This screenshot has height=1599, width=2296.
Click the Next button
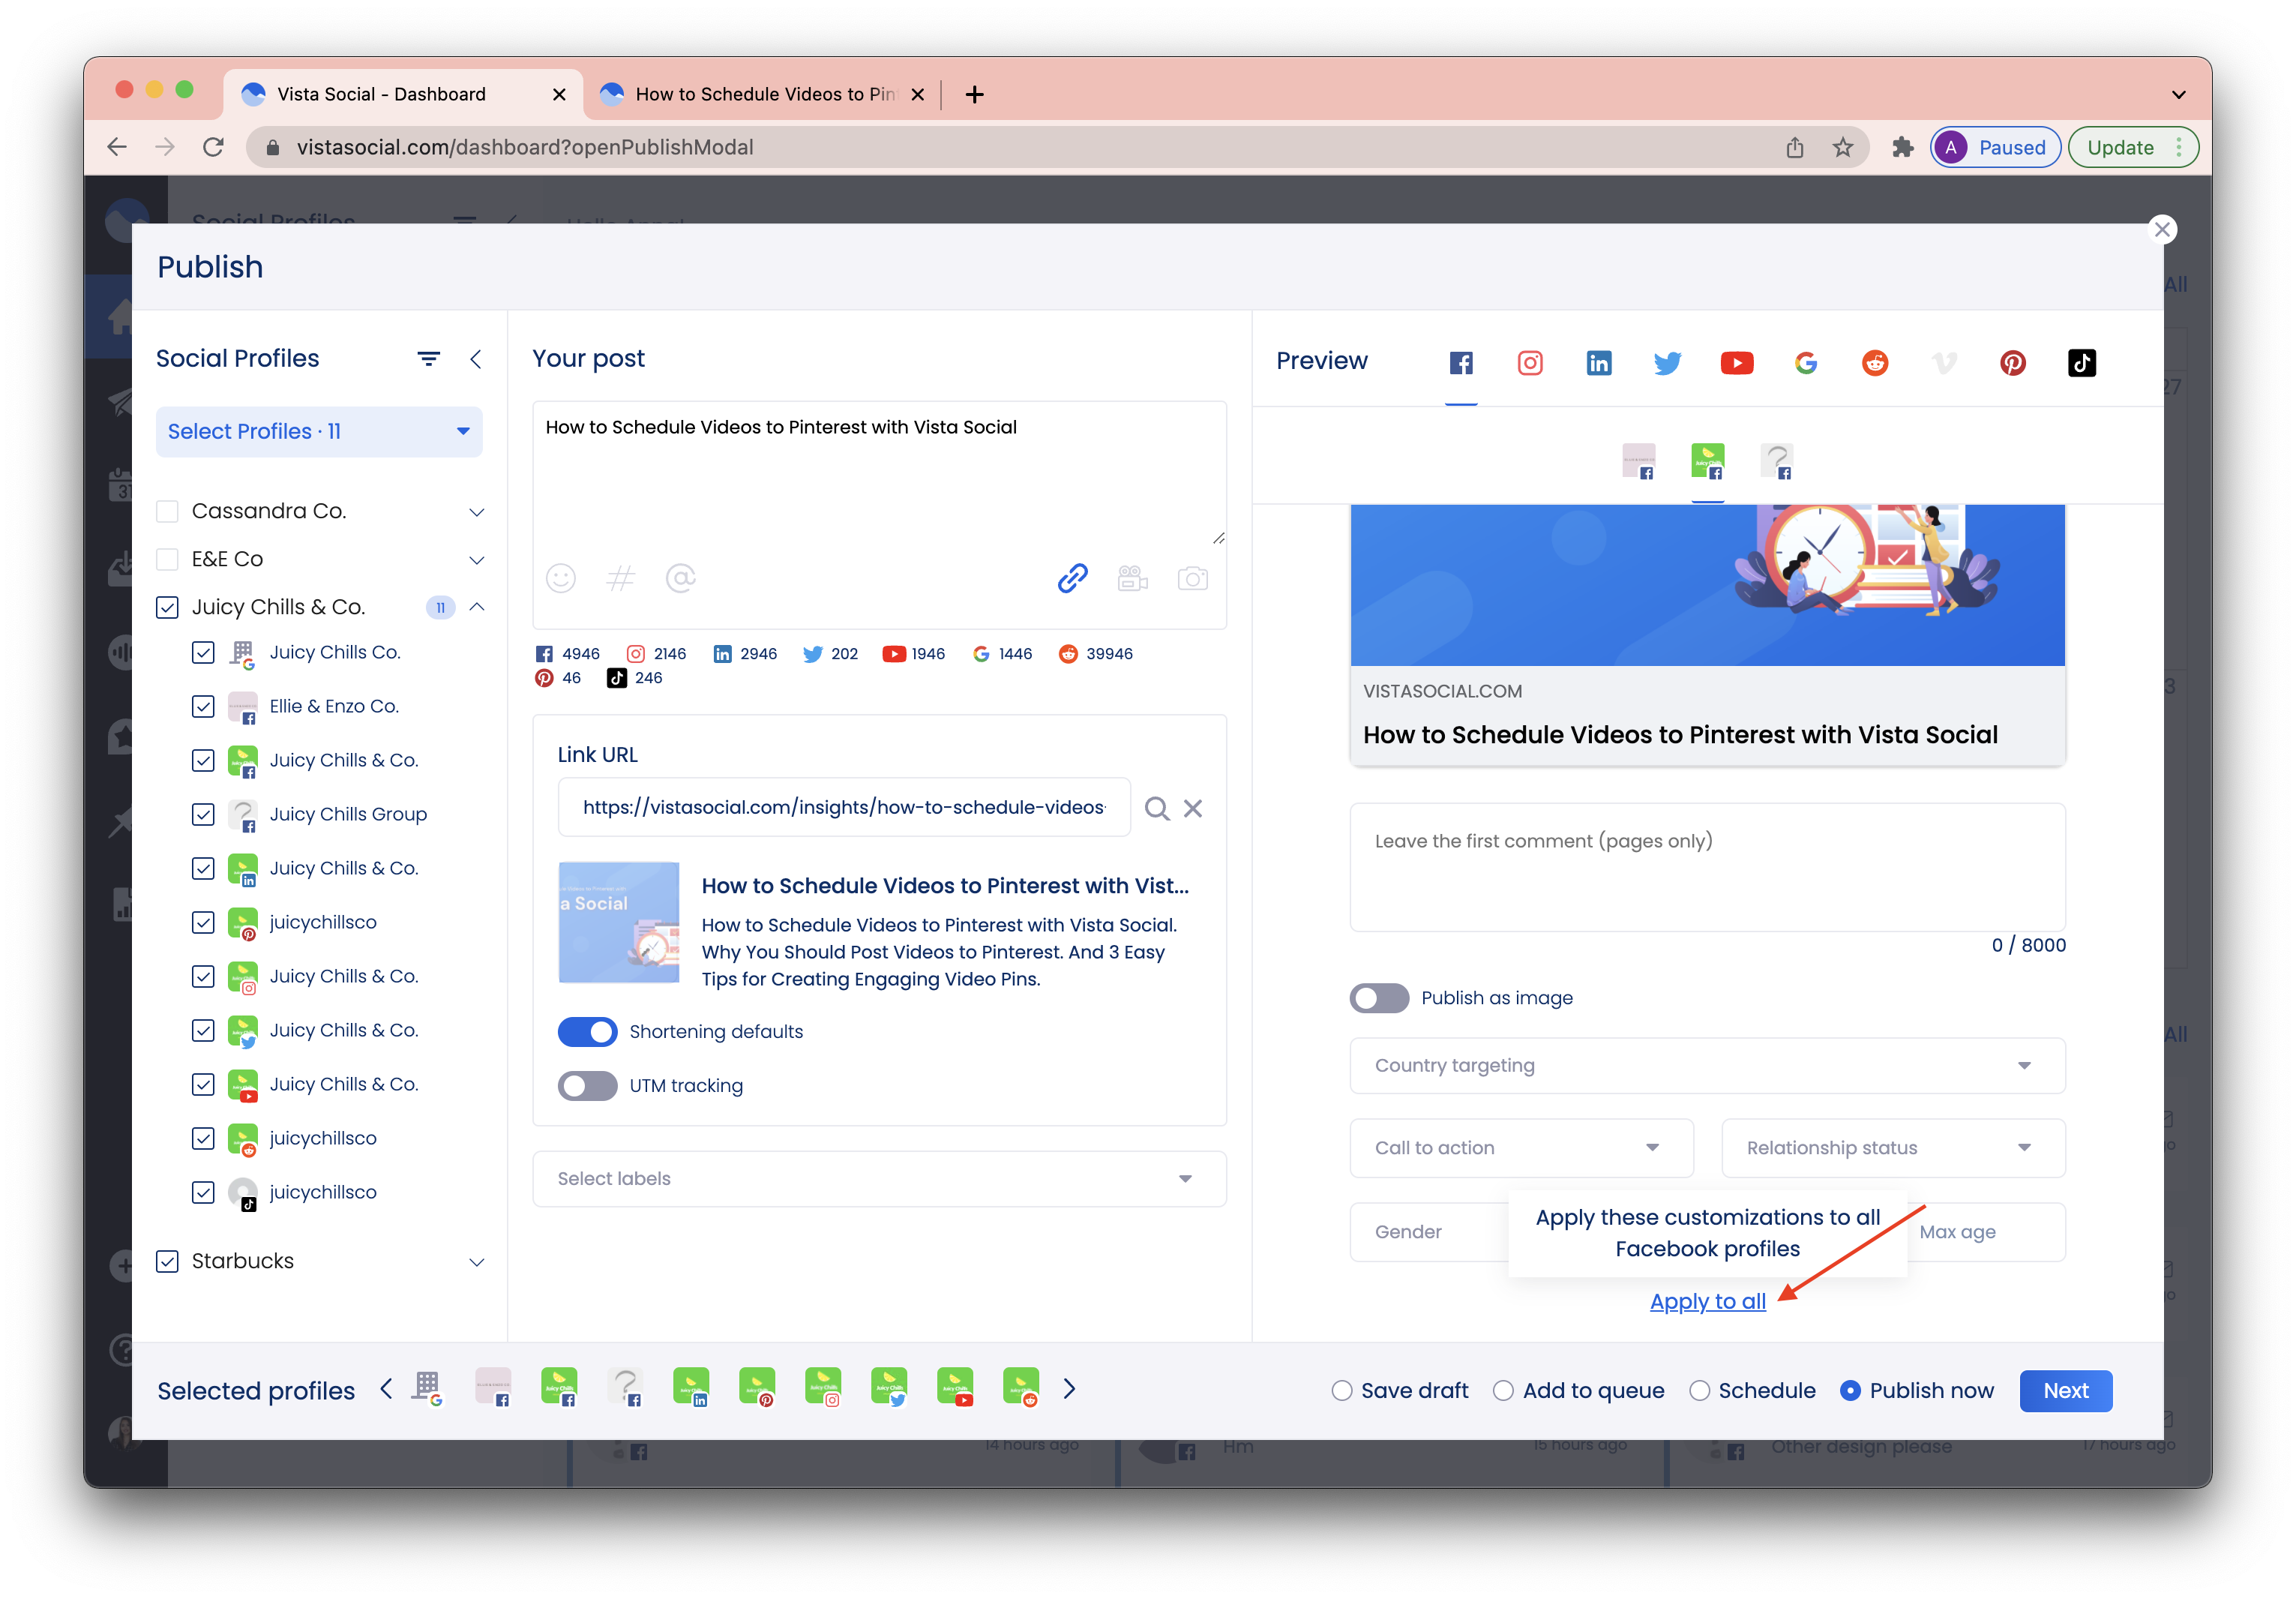[x=2065, y=1391]
